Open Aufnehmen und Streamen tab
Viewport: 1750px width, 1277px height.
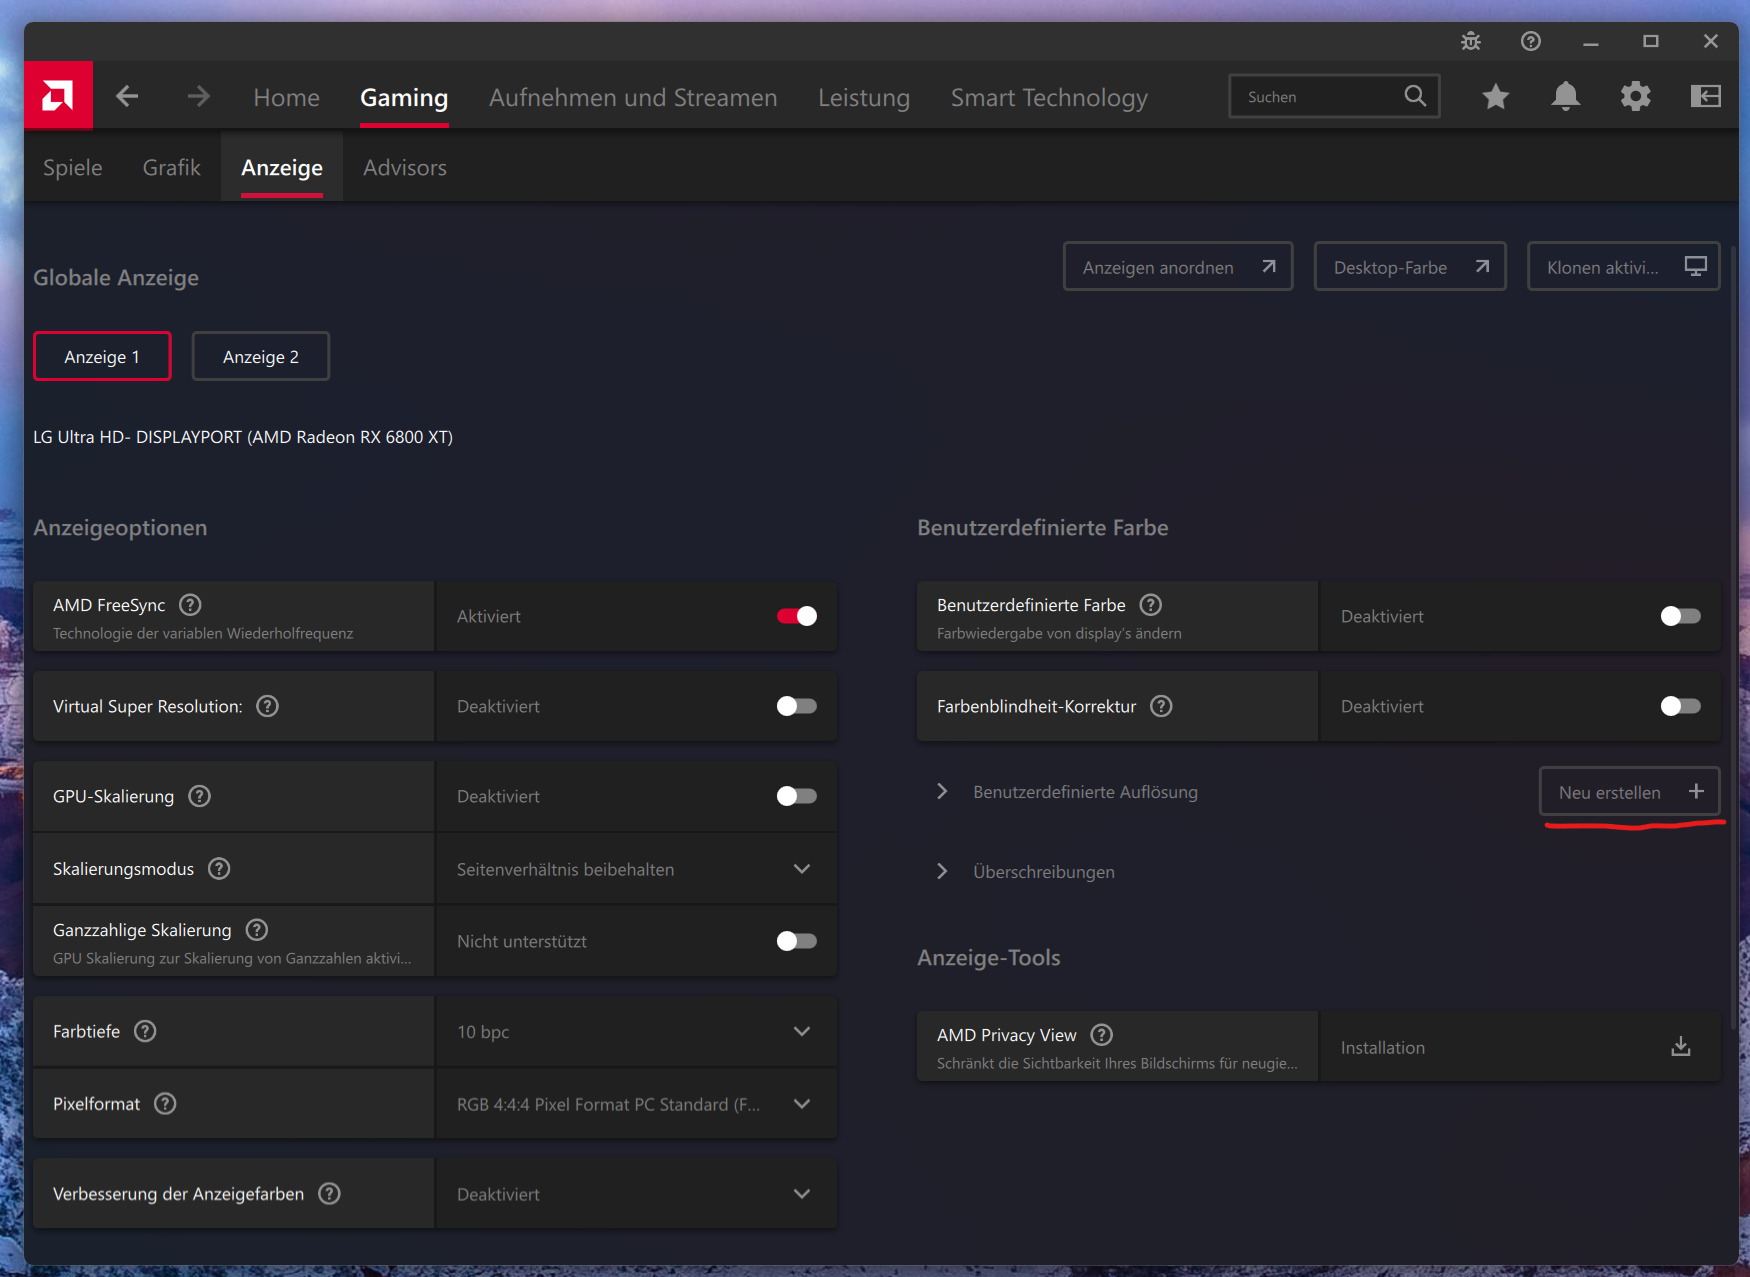tap(633, 97)
